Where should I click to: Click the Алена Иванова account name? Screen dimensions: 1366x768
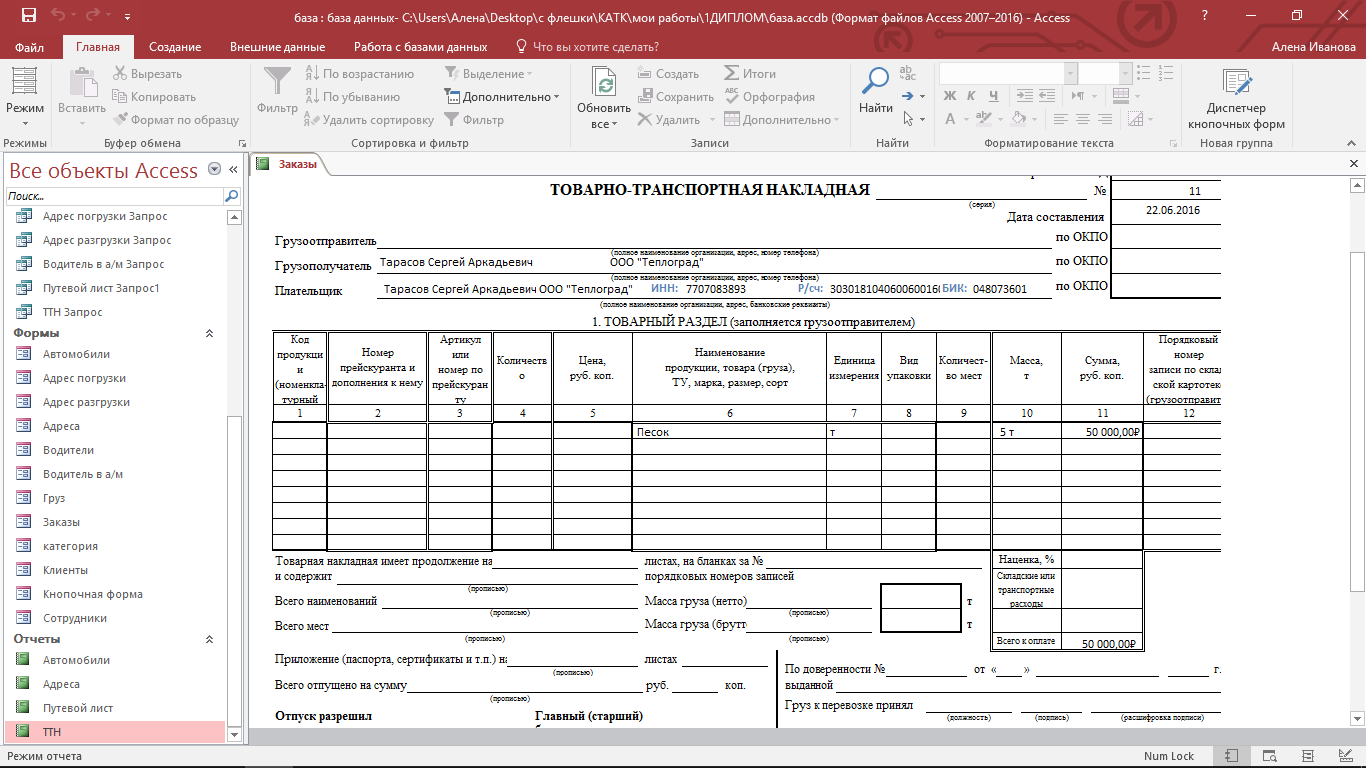1311,47
